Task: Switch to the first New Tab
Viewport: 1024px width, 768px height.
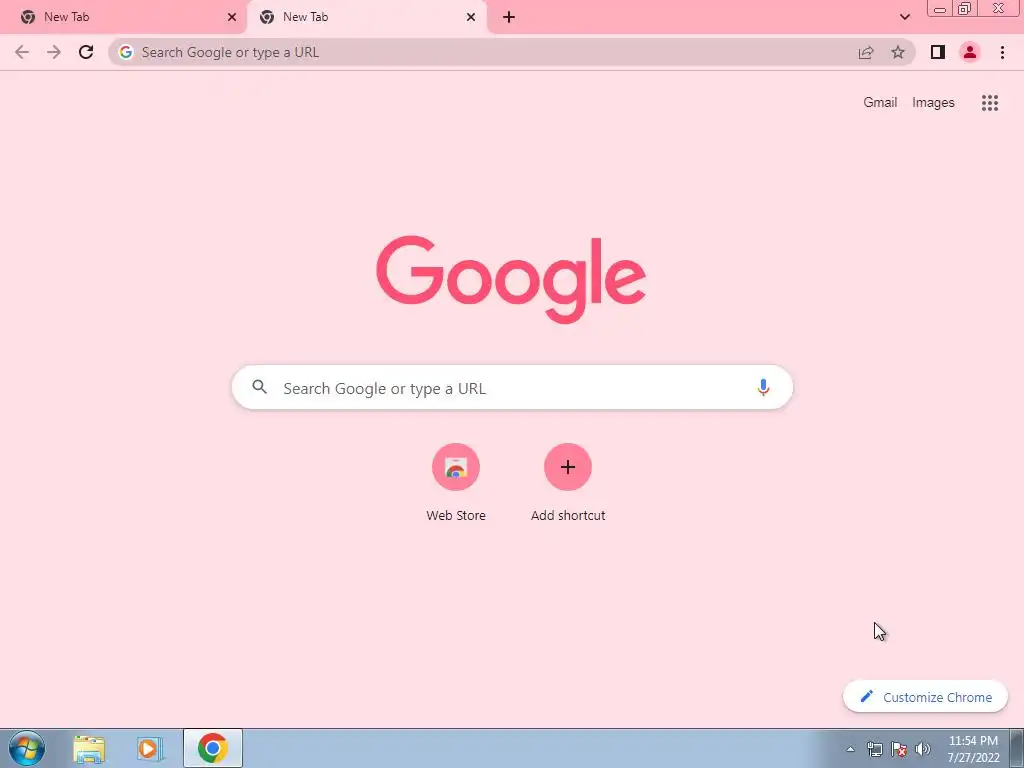Action: click(123, 17)
